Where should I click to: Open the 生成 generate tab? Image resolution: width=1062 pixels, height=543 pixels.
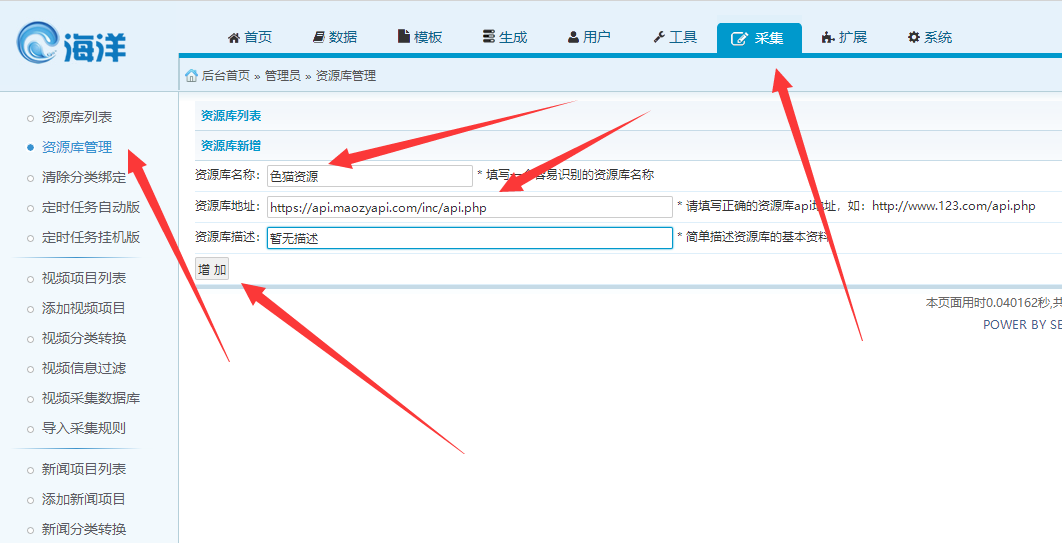tap(505, 37)
